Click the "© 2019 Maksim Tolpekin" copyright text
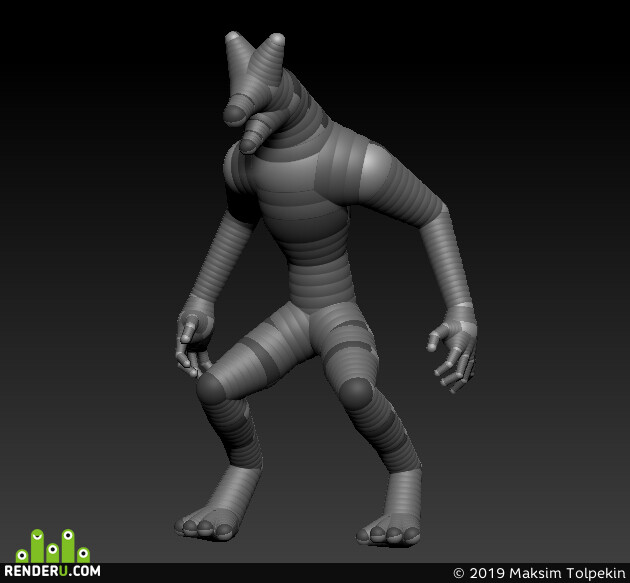 click(539, 573)
